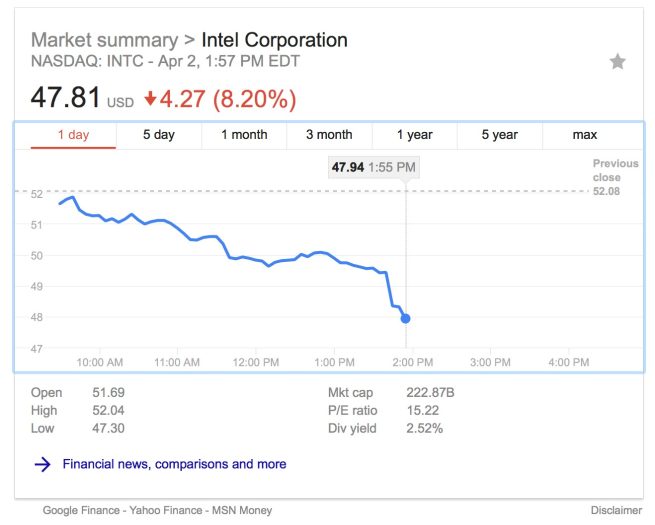Open the 3 month chart view
Screen dimensions: 655x525
tap(329, 135)
